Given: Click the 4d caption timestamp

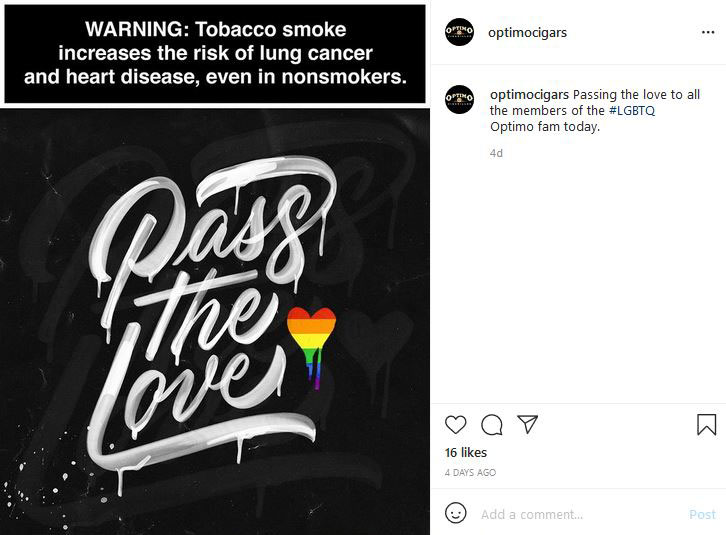Looking at the screenshot, I should coord(496,153).
